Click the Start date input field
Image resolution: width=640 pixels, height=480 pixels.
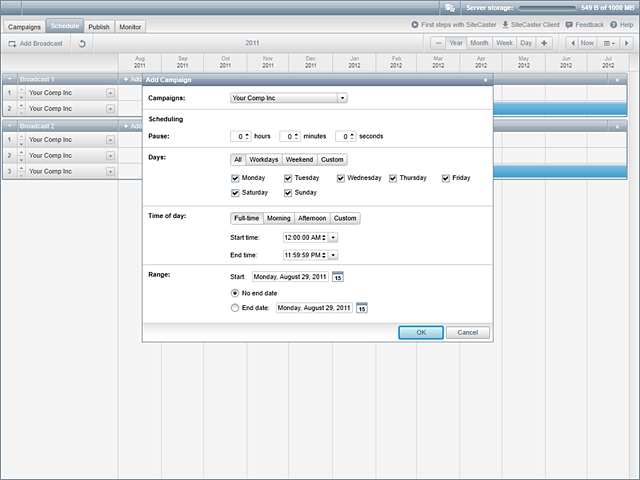[289, 277]
